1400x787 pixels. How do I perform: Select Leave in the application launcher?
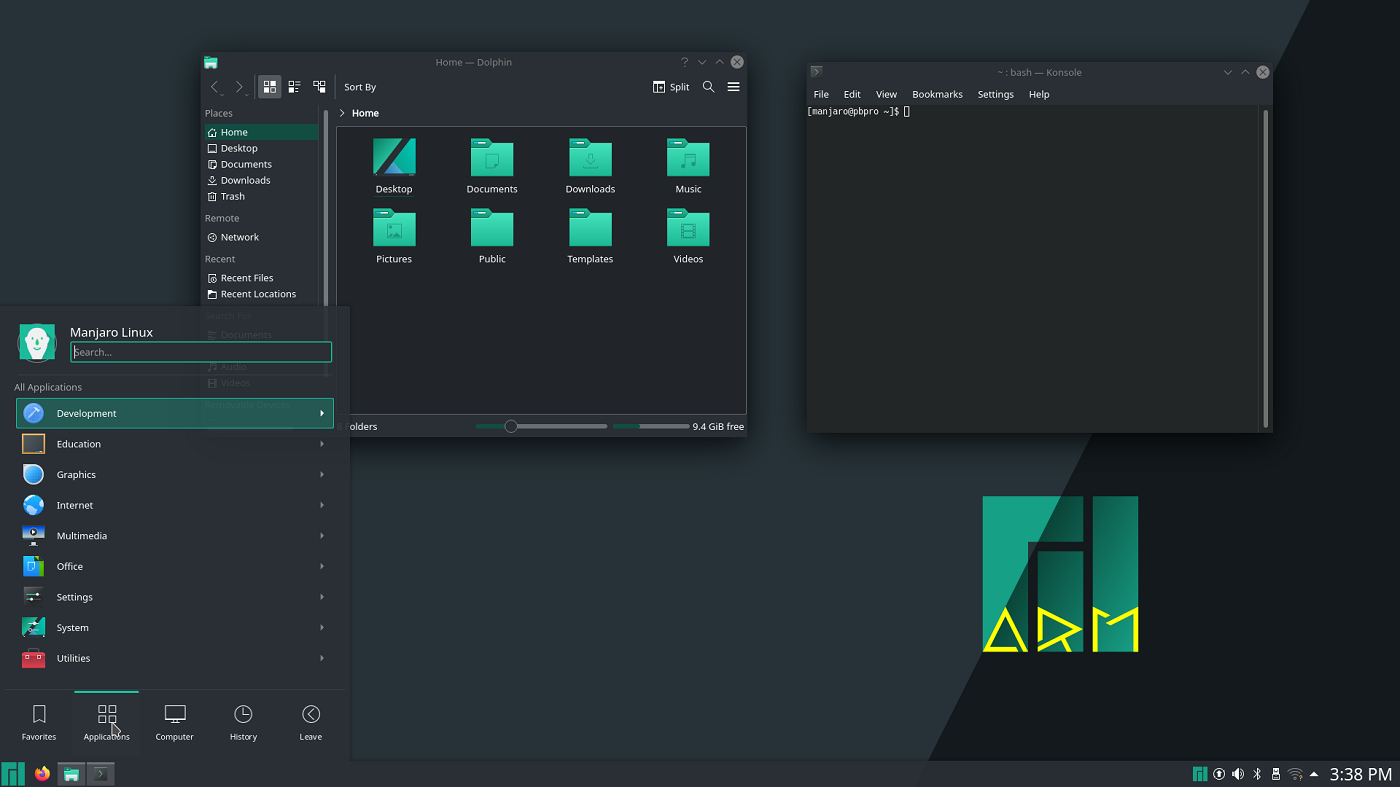pyautogui.click(x=310, y=722)
